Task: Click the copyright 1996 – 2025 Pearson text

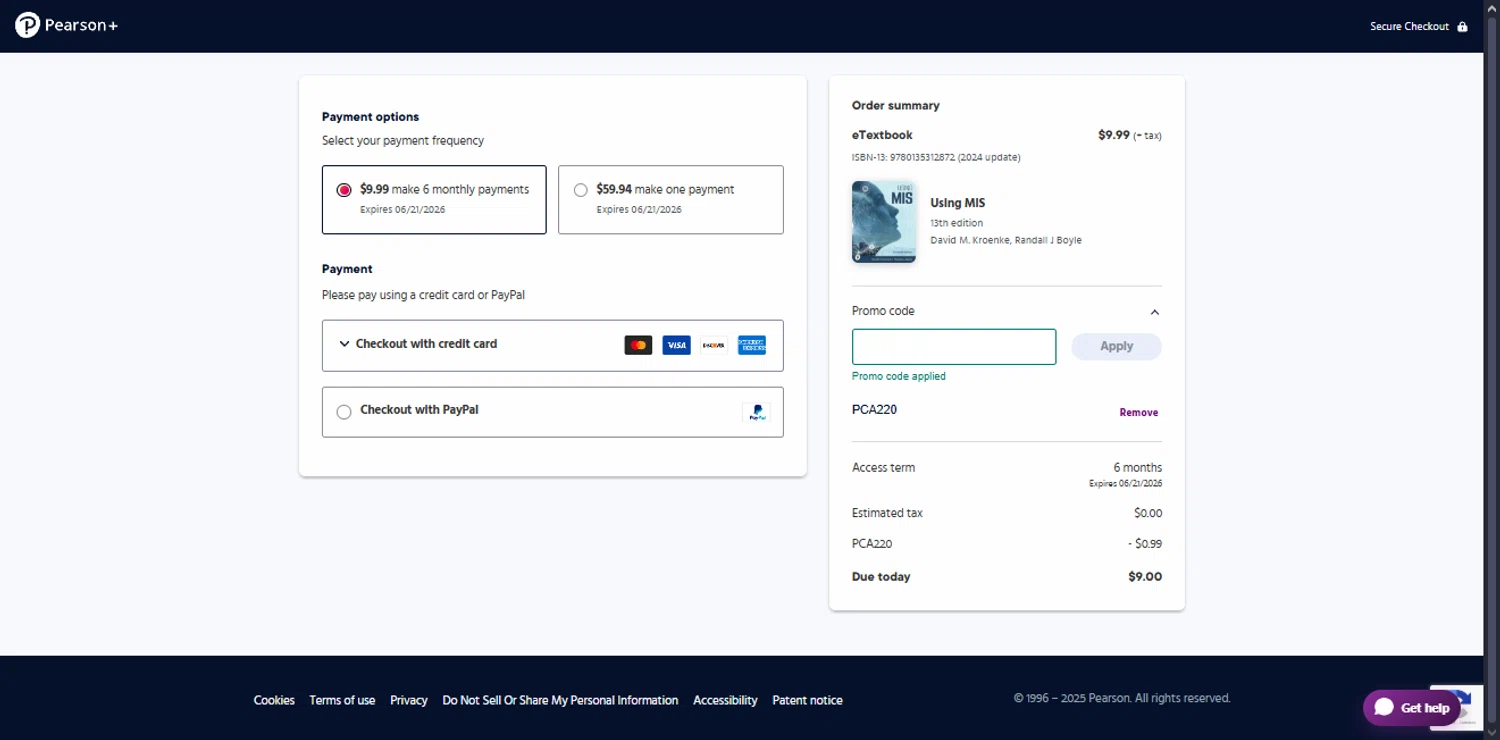Action: click(1122, 698)
